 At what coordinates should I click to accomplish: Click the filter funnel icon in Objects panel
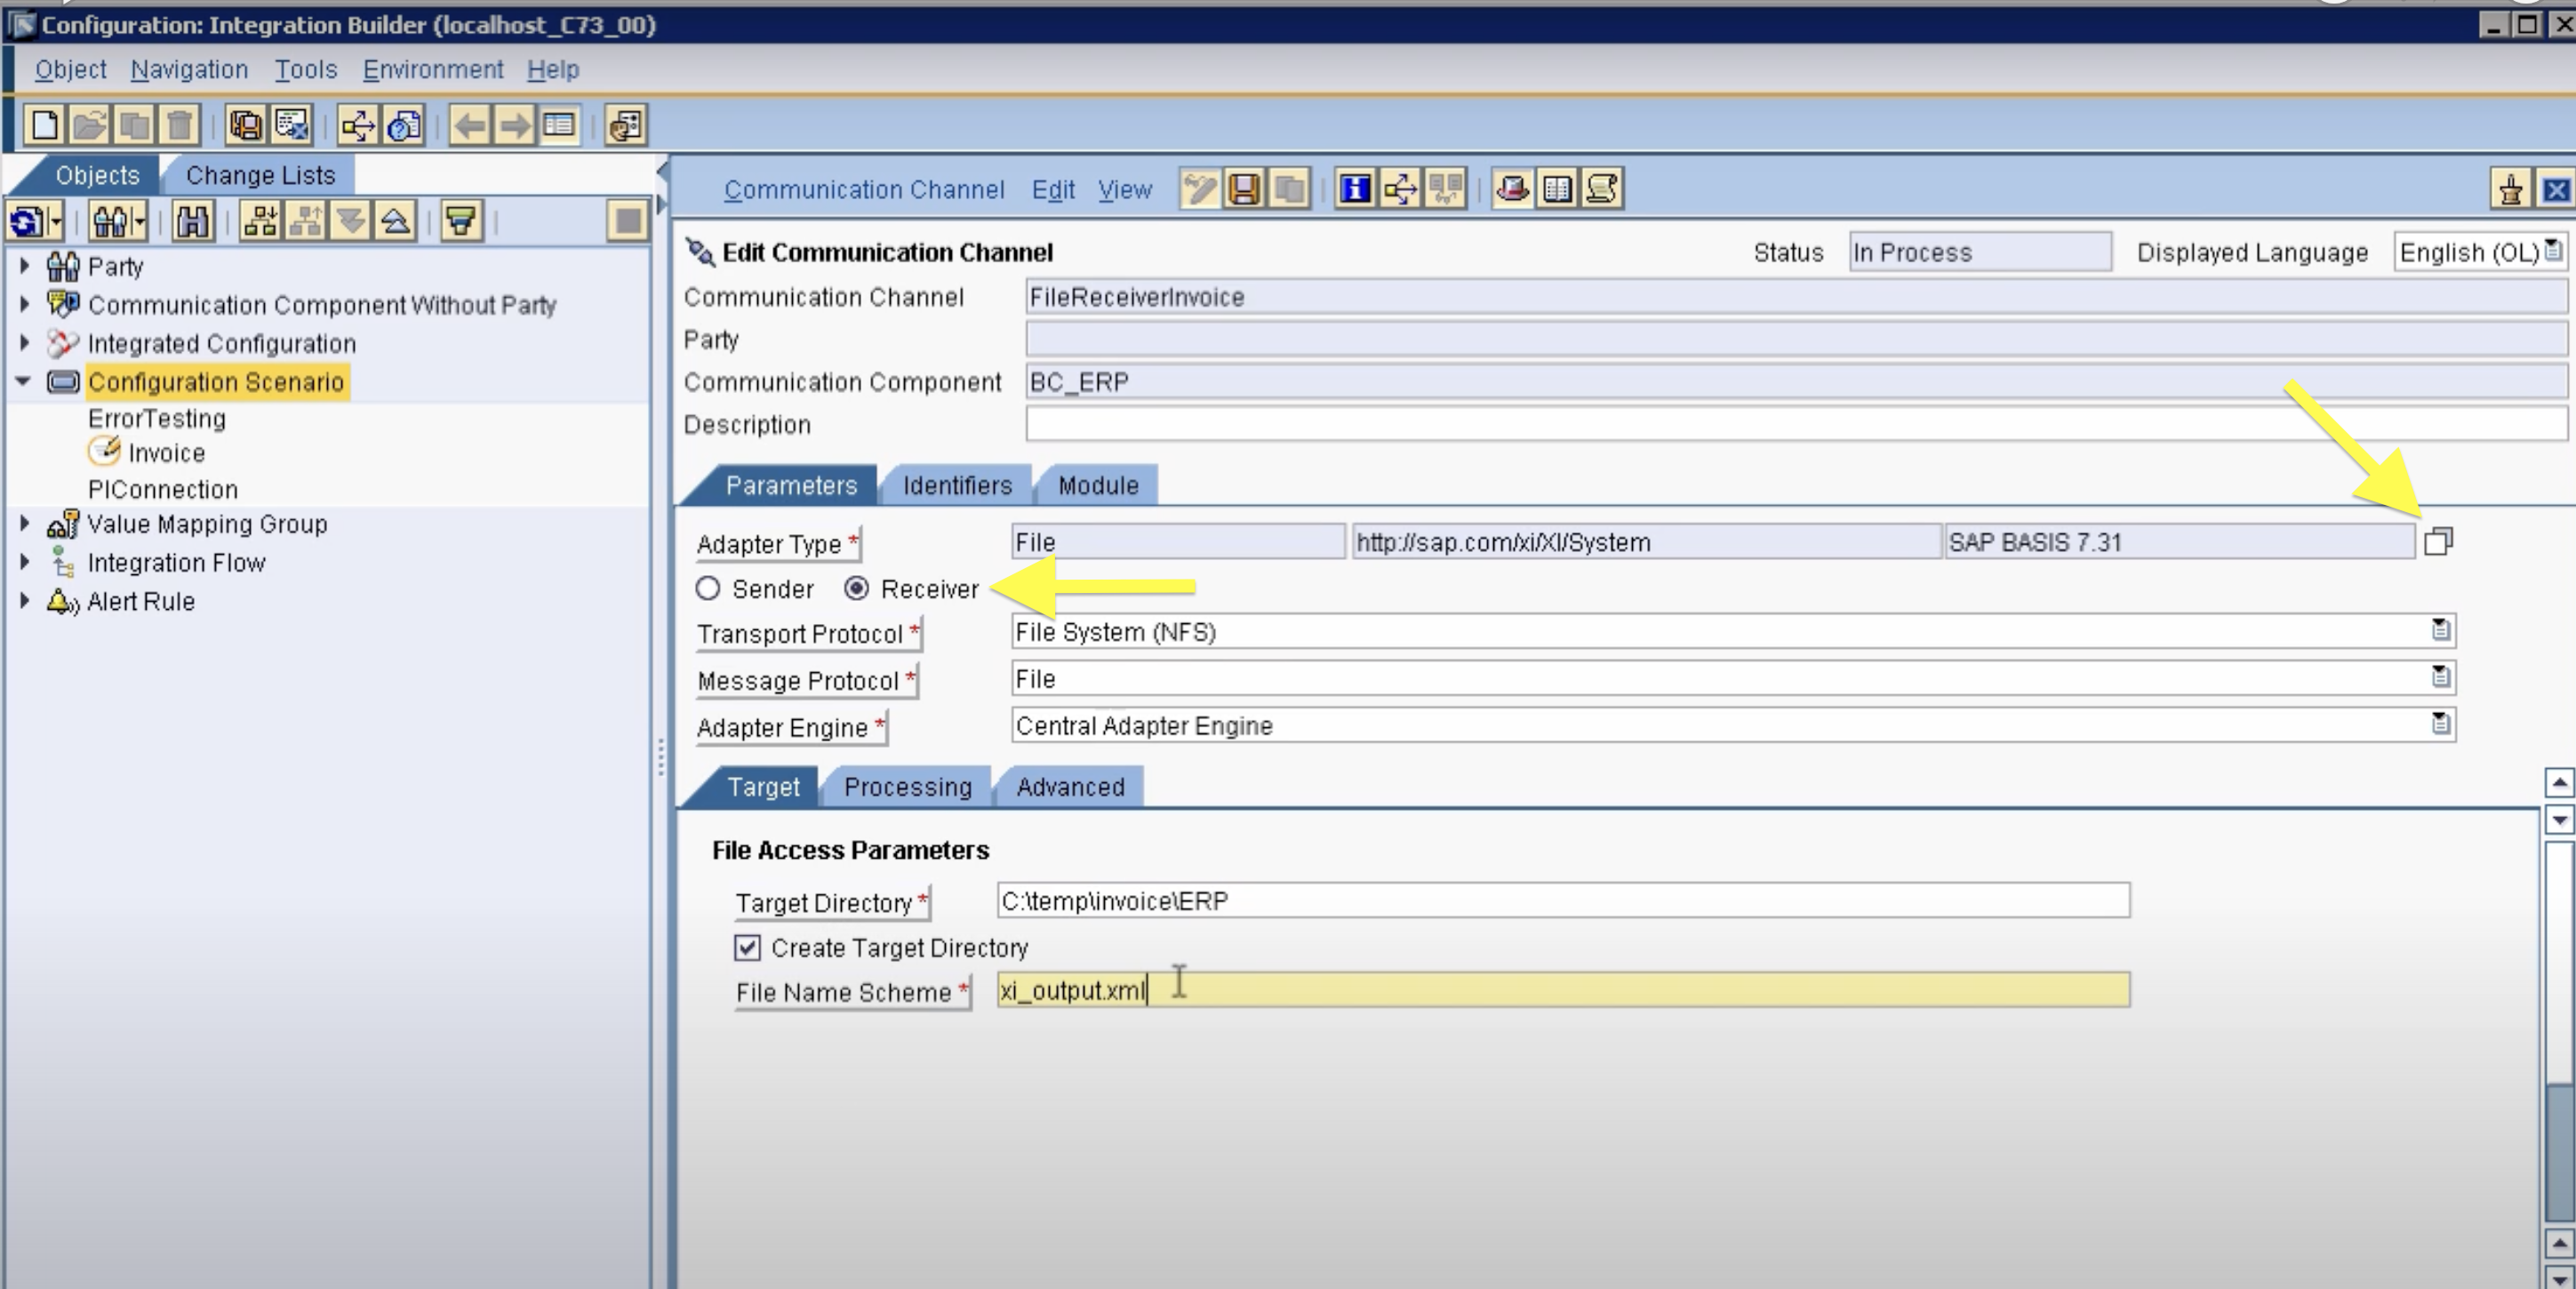(461, 221)
